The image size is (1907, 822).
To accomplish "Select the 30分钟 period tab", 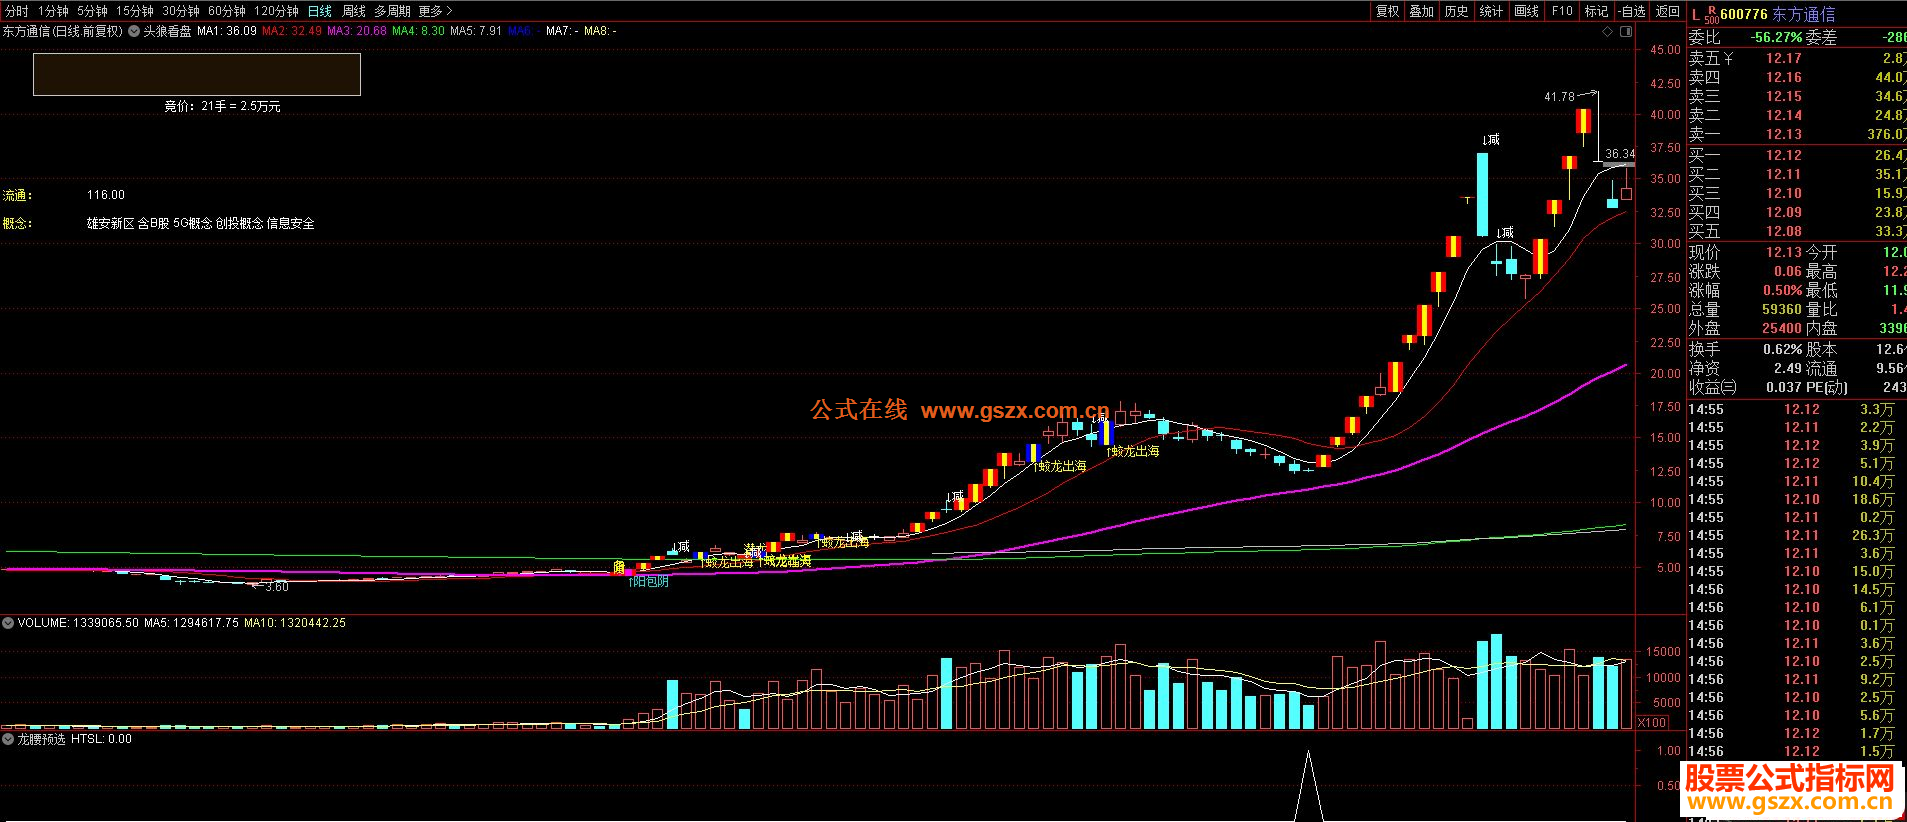I will 181,11.
